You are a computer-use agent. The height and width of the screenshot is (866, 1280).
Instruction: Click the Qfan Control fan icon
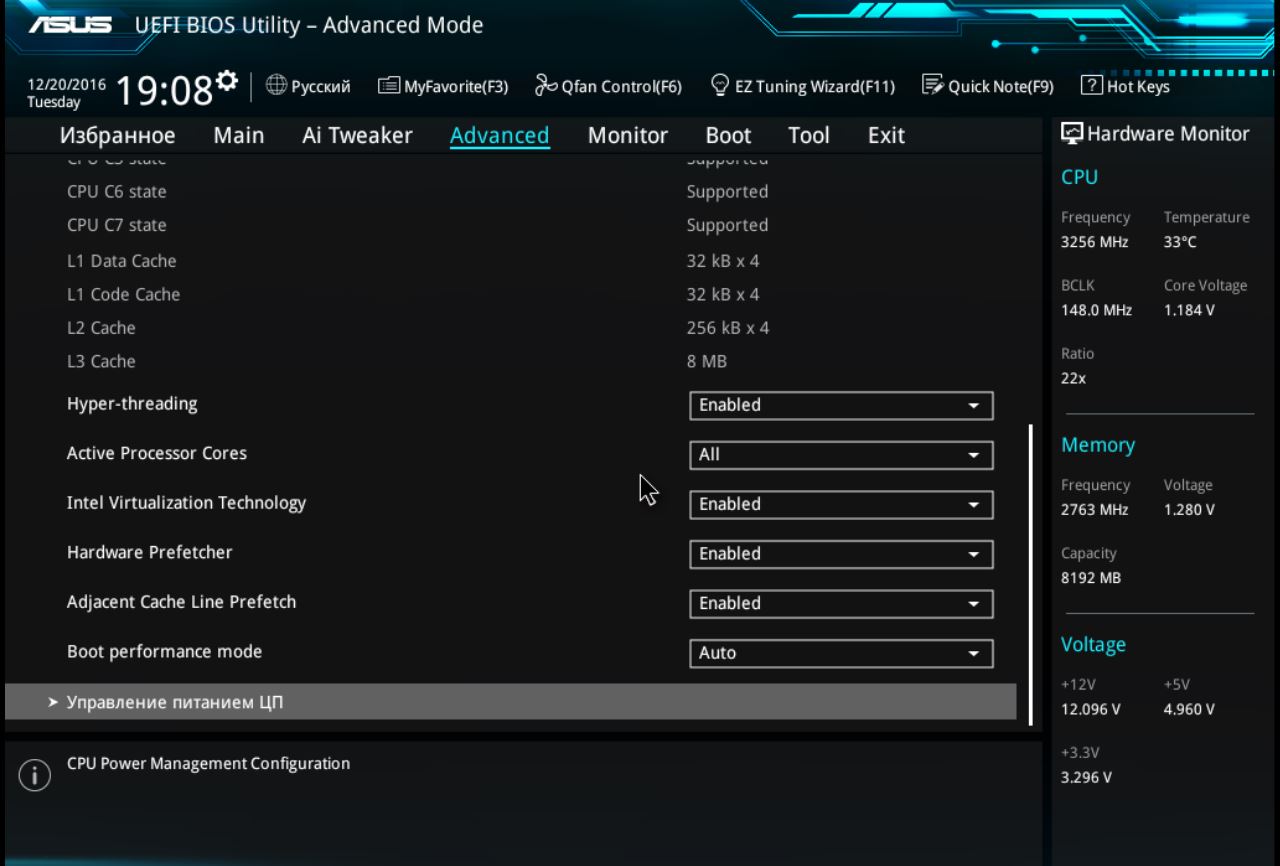pyautogui.click(x=546, y=85)
